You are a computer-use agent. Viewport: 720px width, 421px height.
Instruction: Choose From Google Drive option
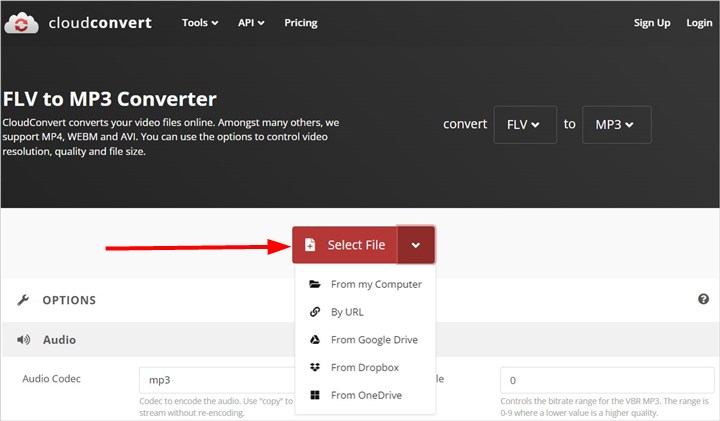coord(374,340)
